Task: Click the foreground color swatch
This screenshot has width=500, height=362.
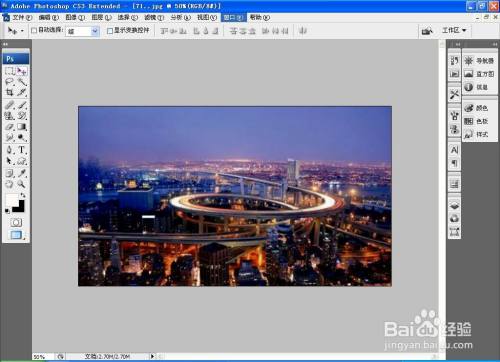Action: tap(12, 200)
